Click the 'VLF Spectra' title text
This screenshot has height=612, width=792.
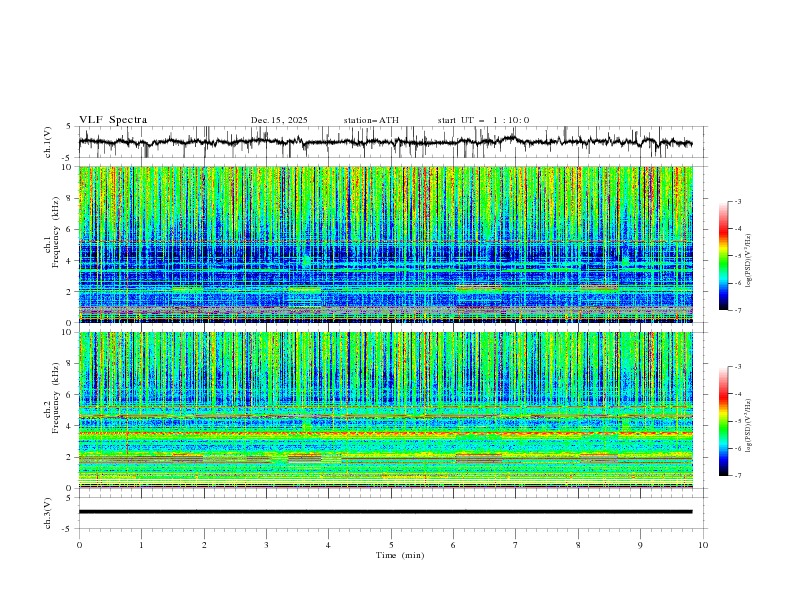pos(113,120)
